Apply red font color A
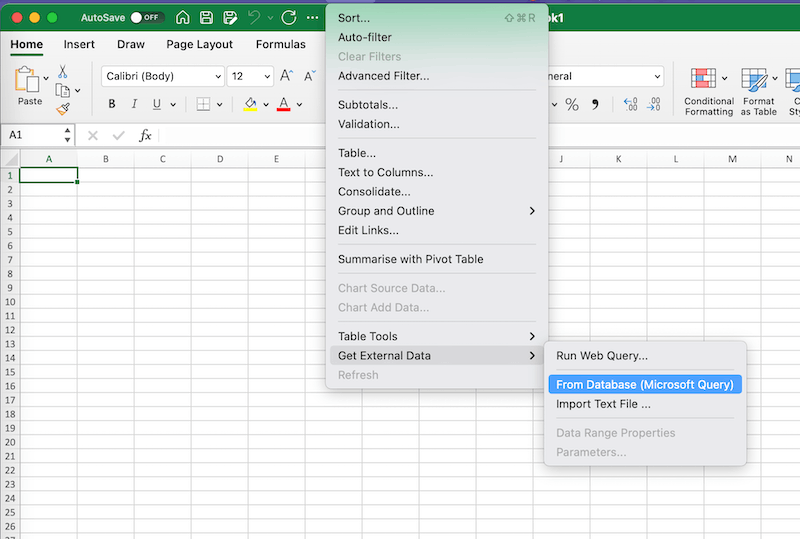This screenshot has width=800, height=539. 284,104
